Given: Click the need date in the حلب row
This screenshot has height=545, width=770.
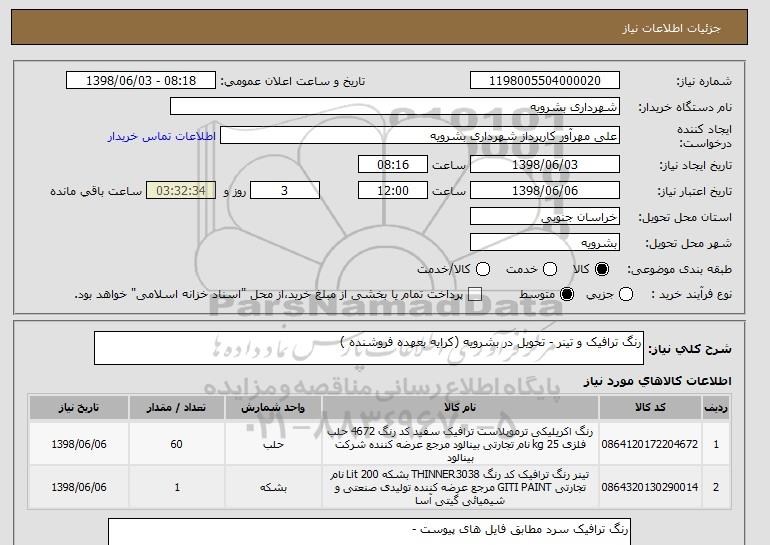Looking at the screenshot, I should 79,444.
